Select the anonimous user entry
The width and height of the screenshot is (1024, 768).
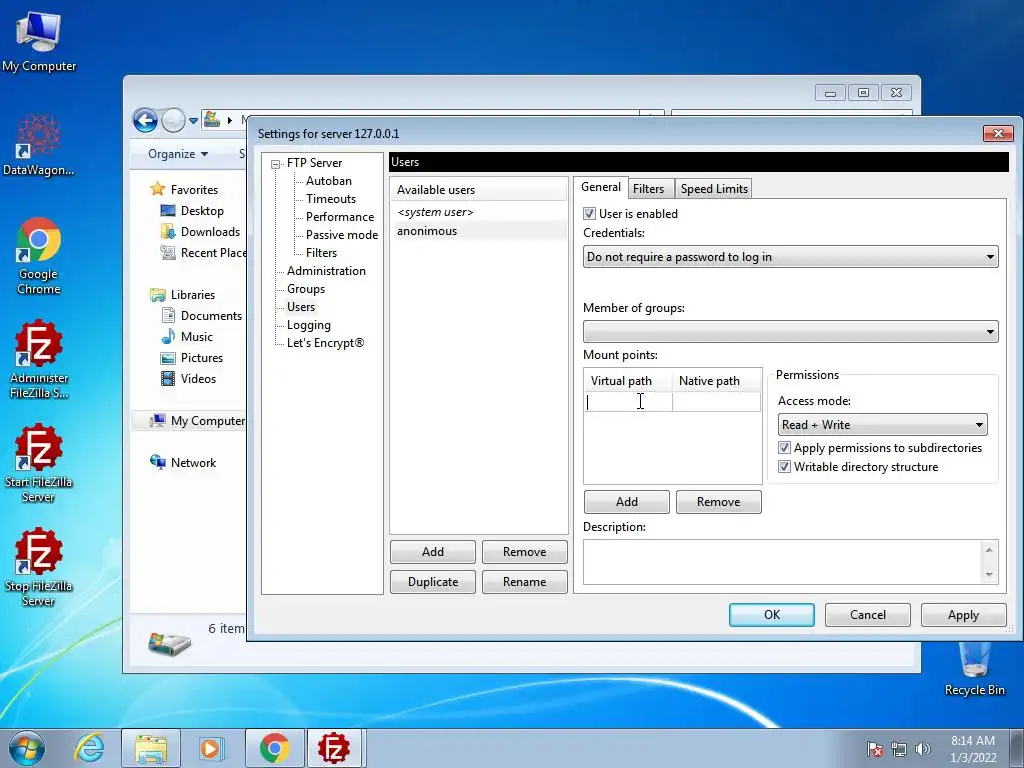coord(480,231)
